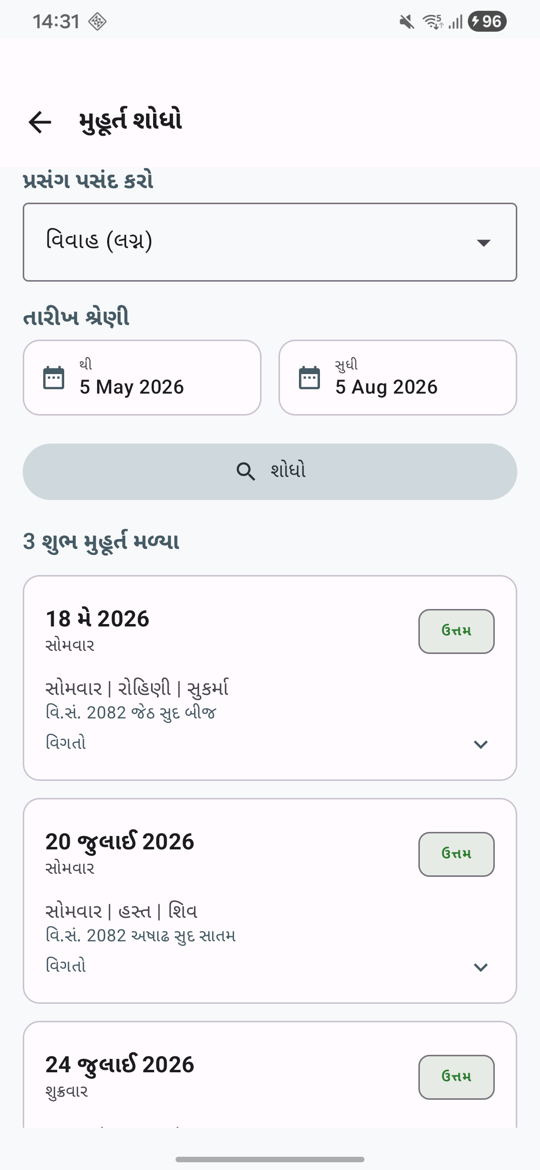Expand details chevron for 18 મે 2026
This screenshot has width=540, height=1170.
481,744
